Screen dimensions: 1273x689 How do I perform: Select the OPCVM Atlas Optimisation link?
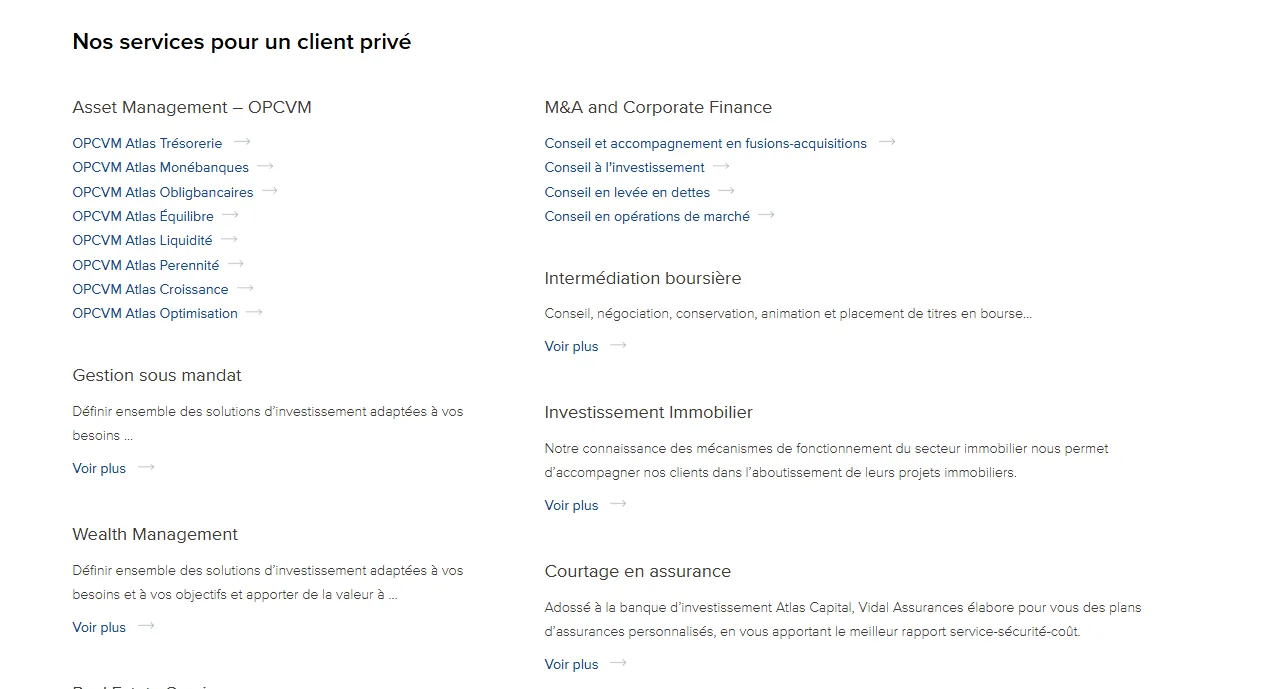[155, 313]
